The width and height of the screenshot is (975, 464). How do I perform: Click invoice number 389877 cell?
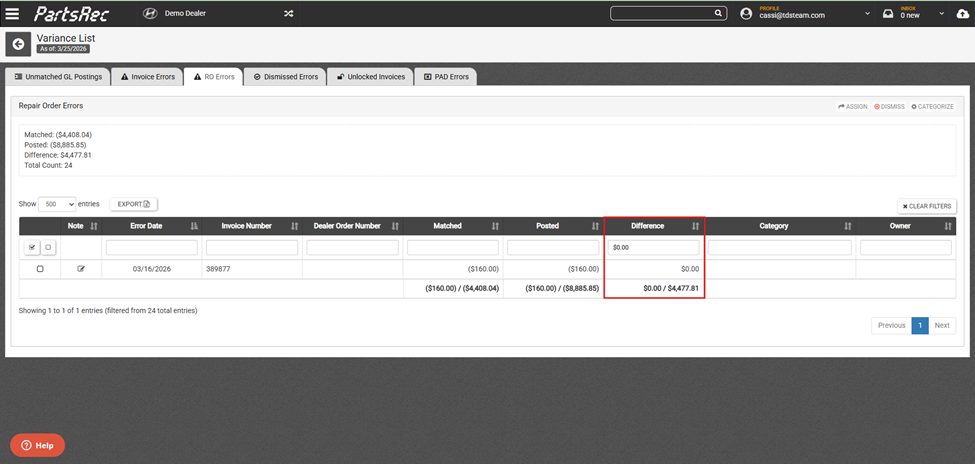pos(252,269)
